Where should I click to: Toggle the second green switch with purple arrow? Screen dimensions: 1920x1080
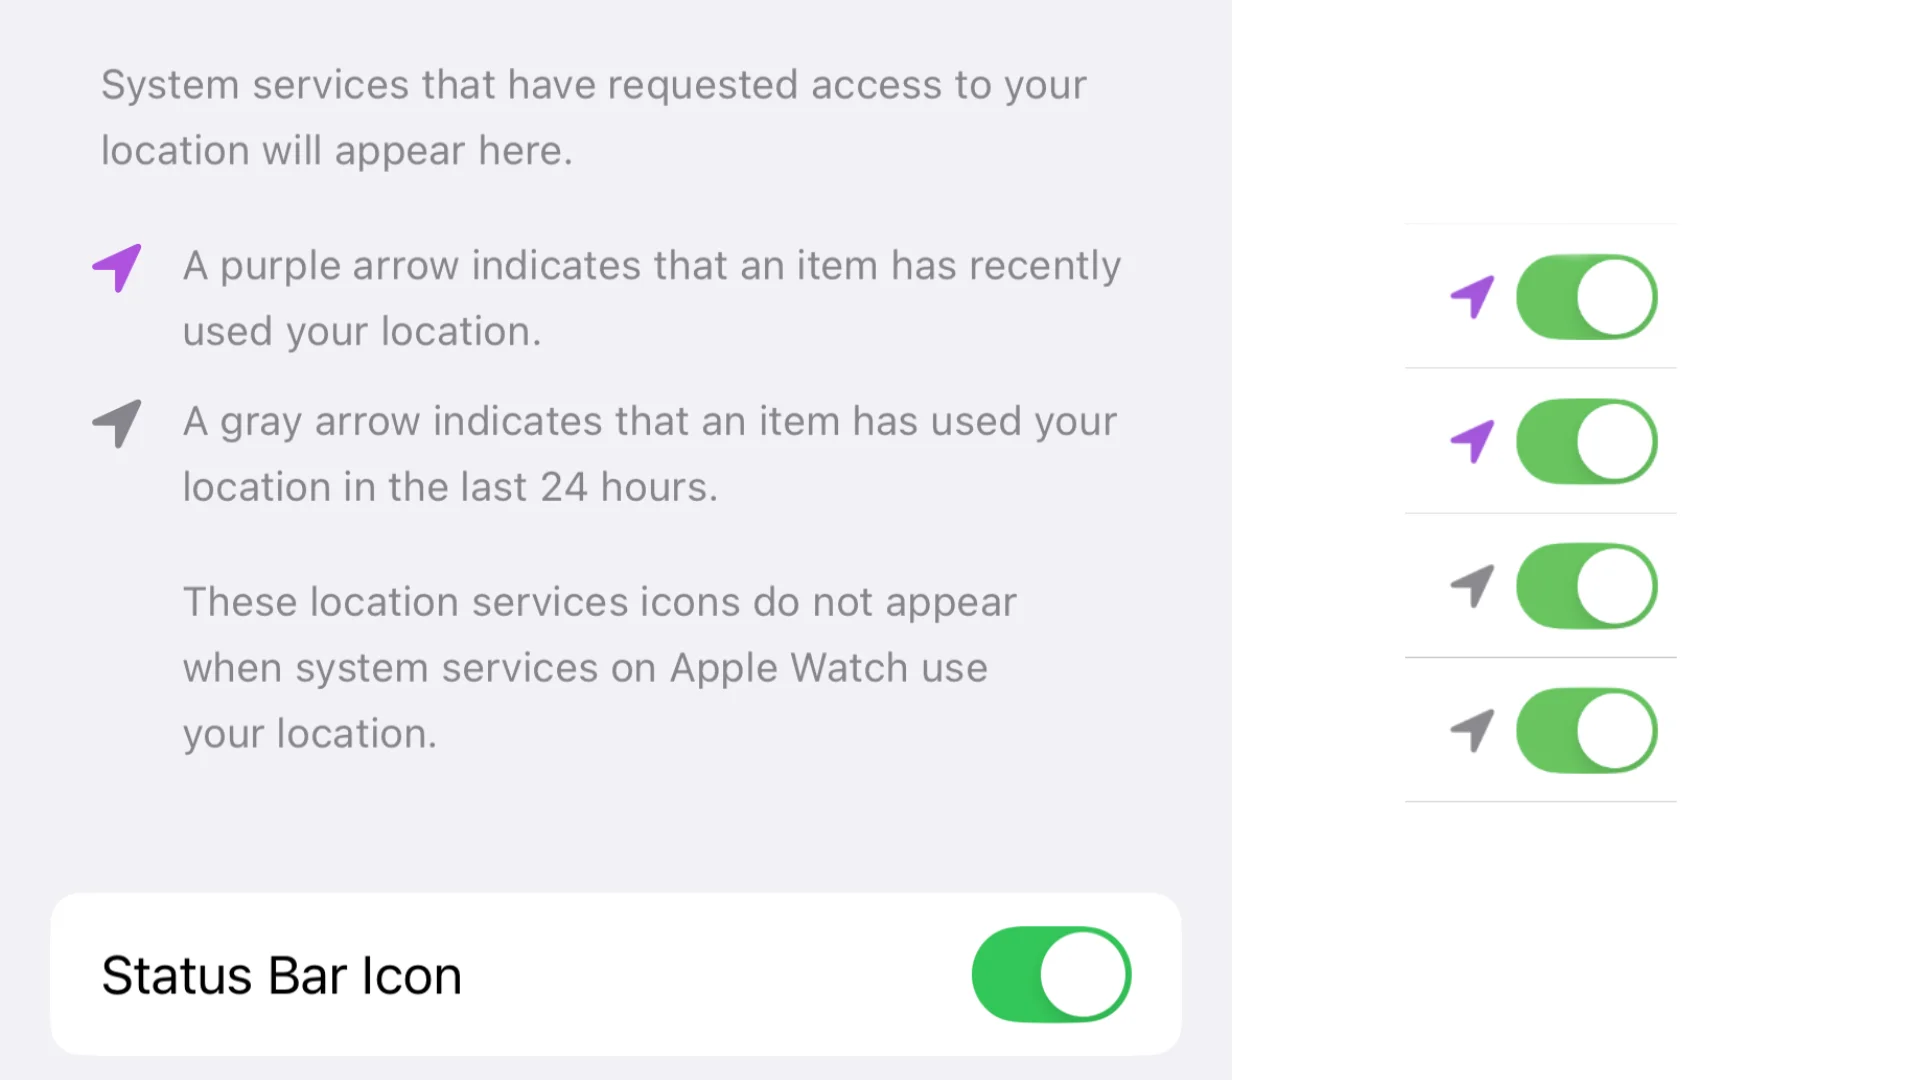pyautogui.click(x=1586, y=442)
